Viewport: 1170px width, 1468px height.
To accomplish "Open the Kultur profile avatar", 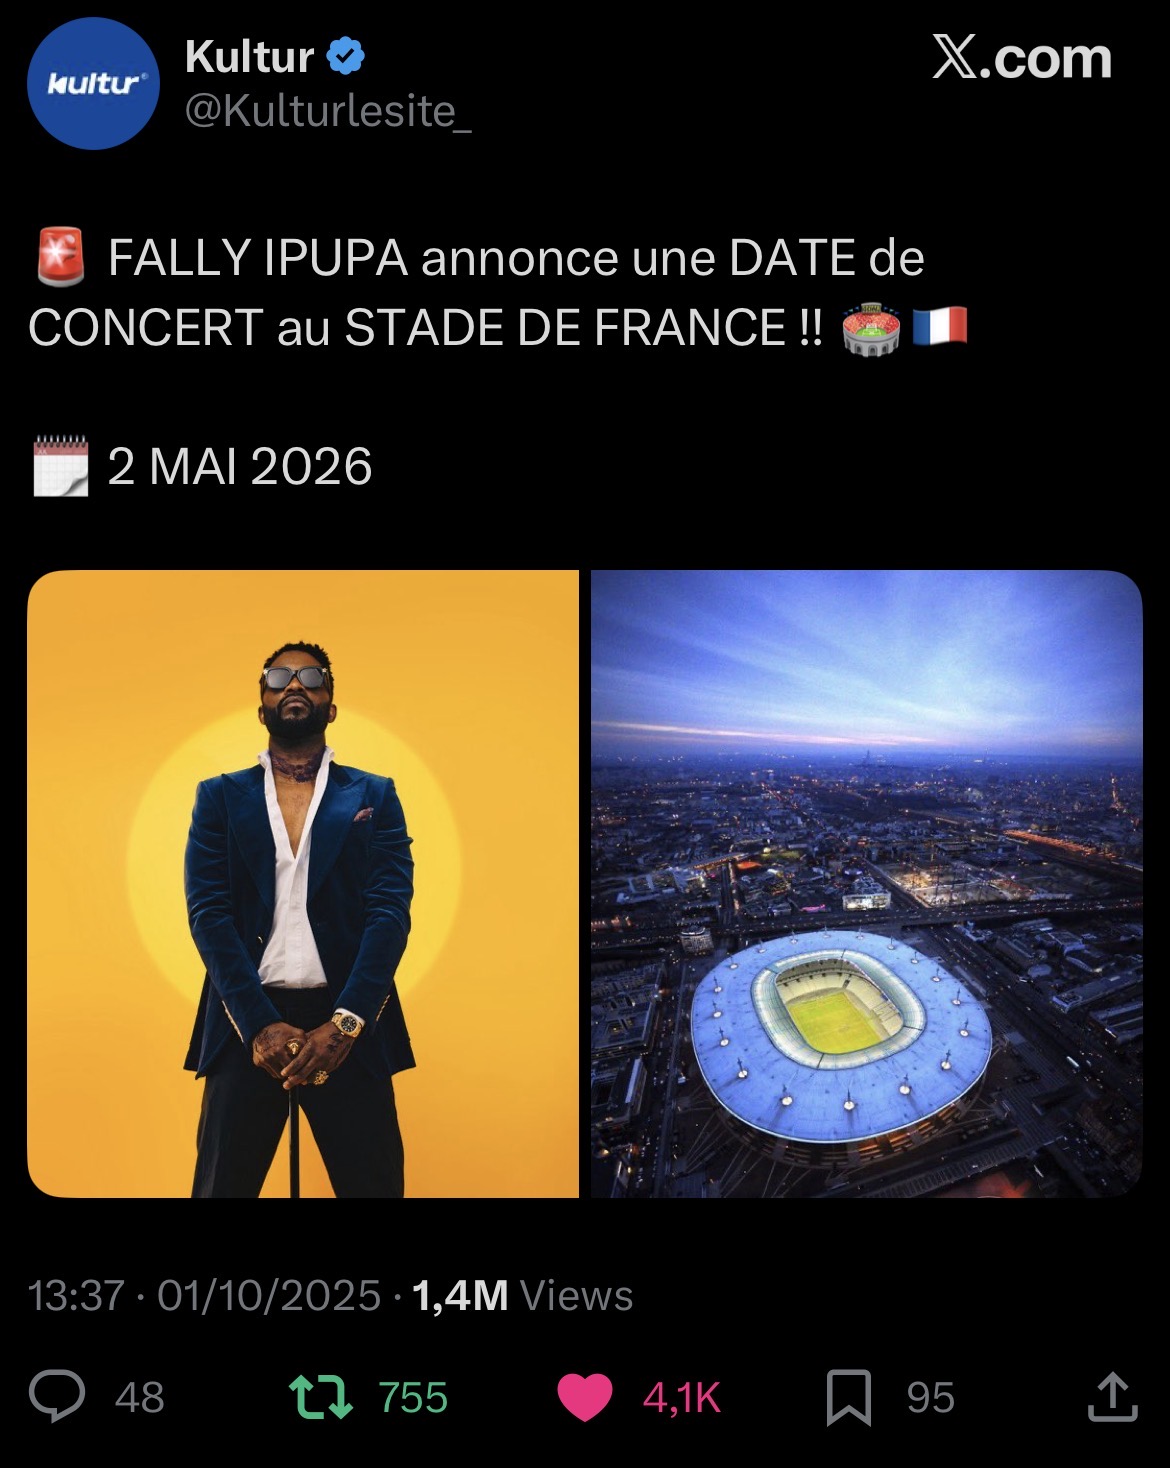I will pos(93,84).
